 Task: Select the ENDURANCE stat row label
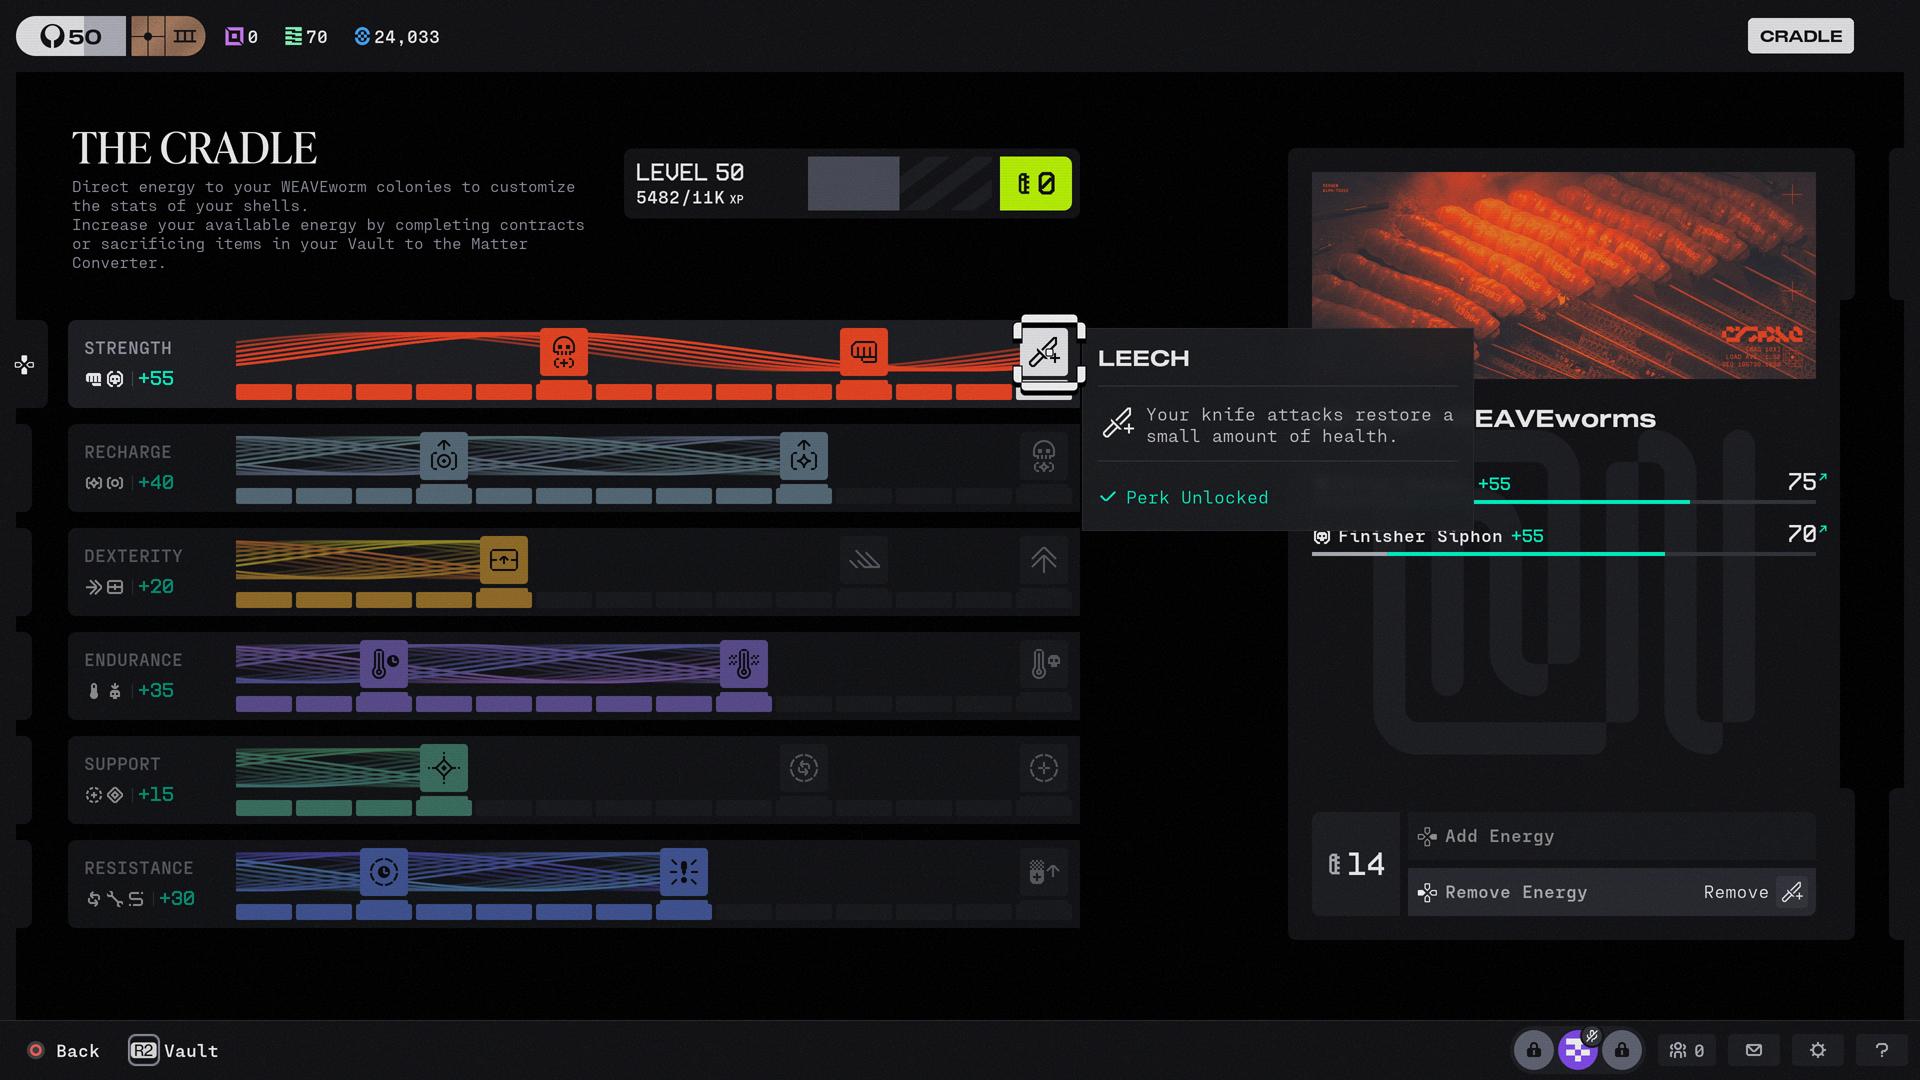click(x=133, y=660)
